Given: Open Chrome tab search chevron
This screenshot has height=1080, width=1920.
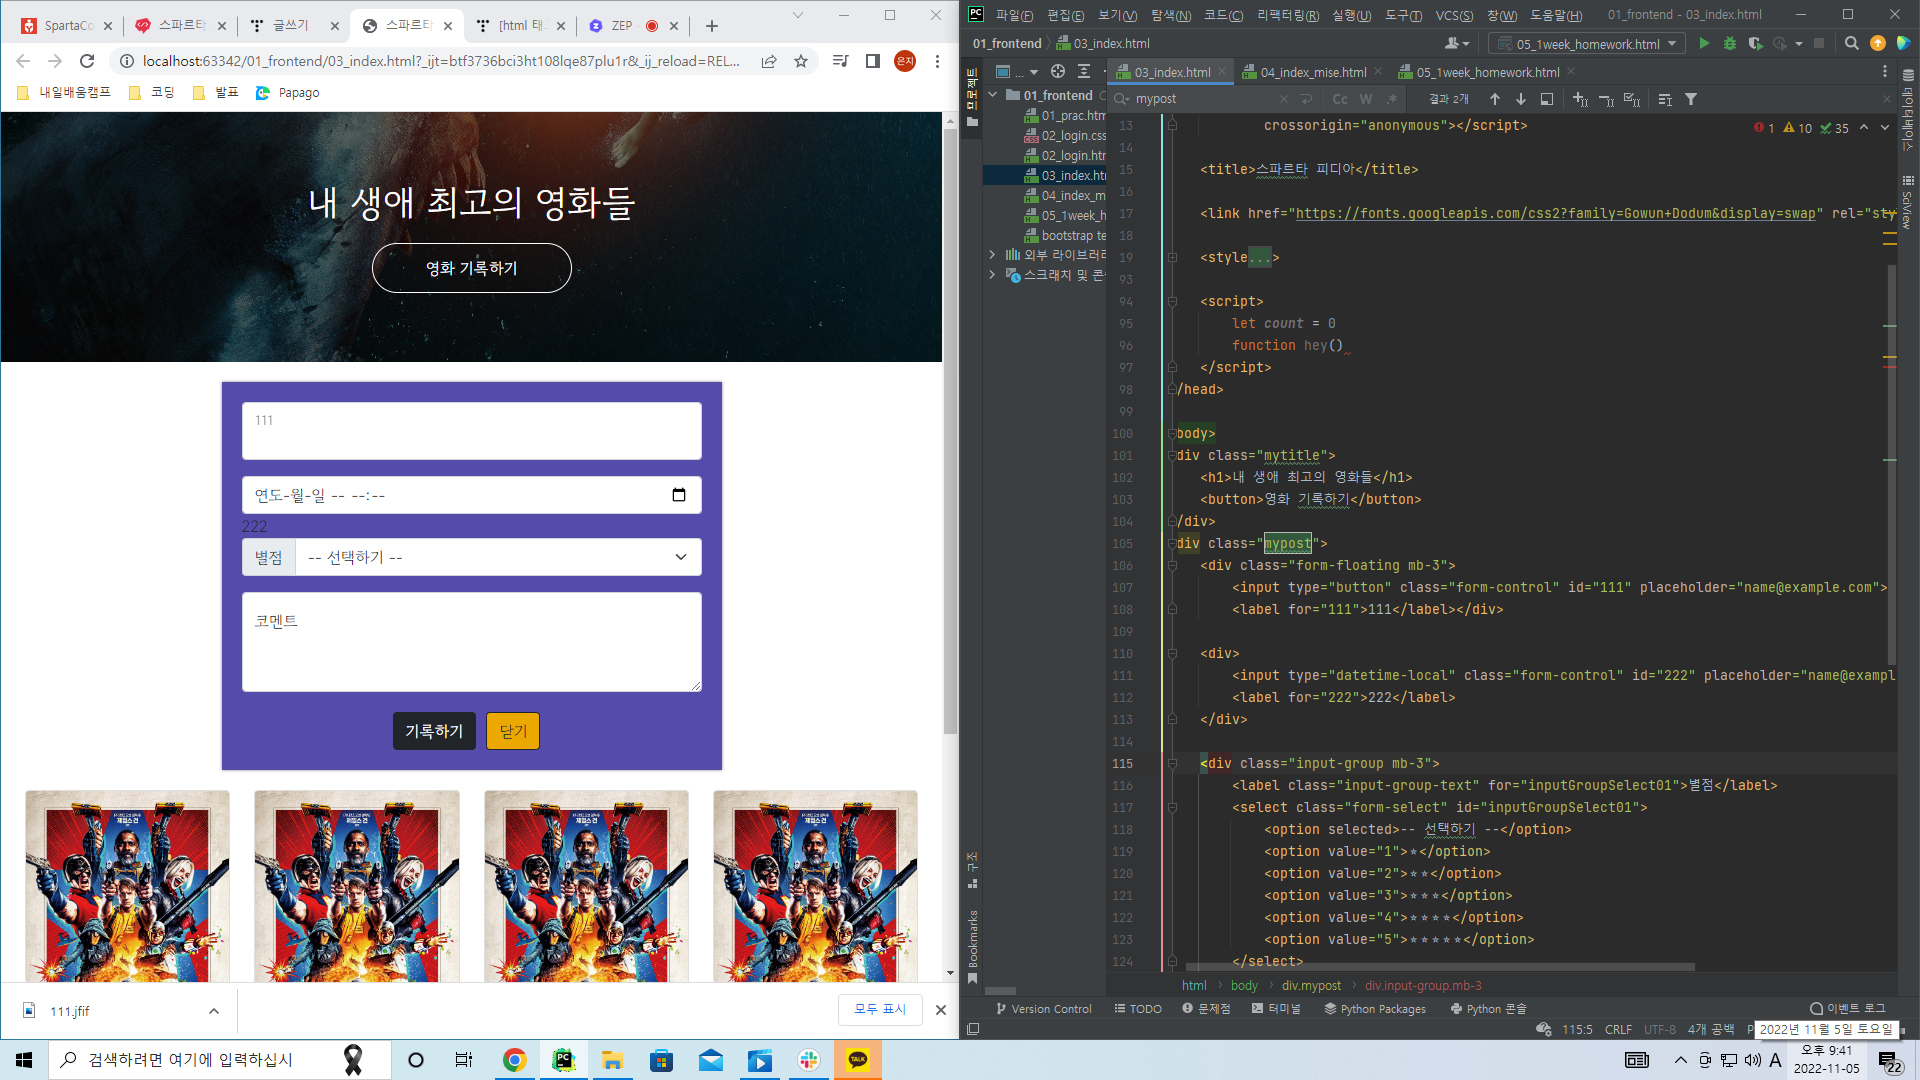Looking at the screenshot, I should [797, 15].
